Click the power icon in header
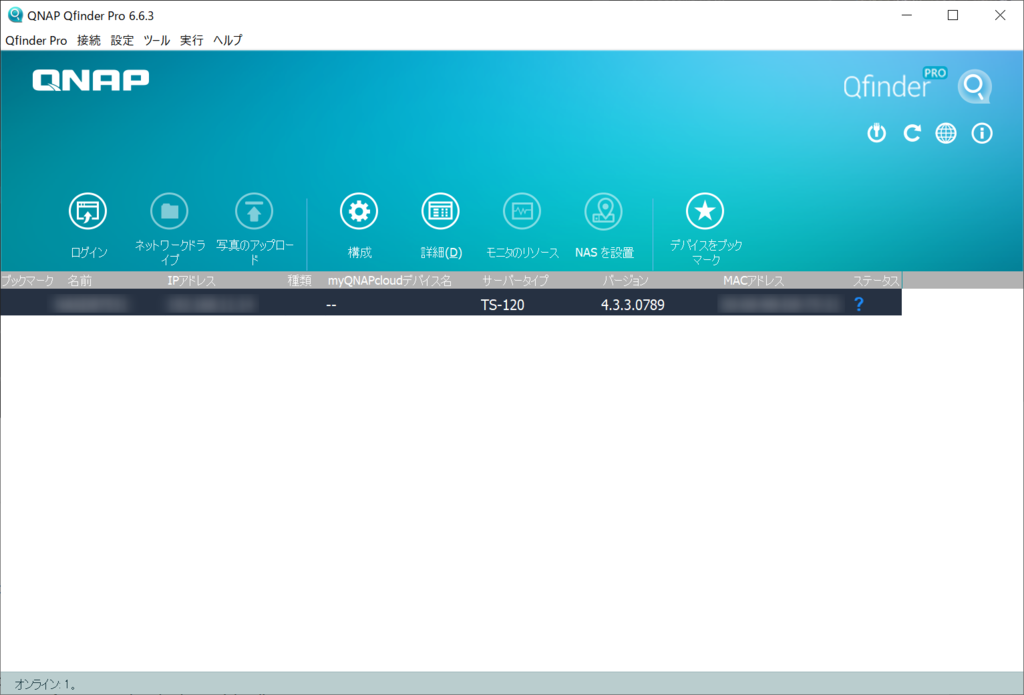Image resolution: width=1024 pixels, height=695 pixels. tap(876, 133)
